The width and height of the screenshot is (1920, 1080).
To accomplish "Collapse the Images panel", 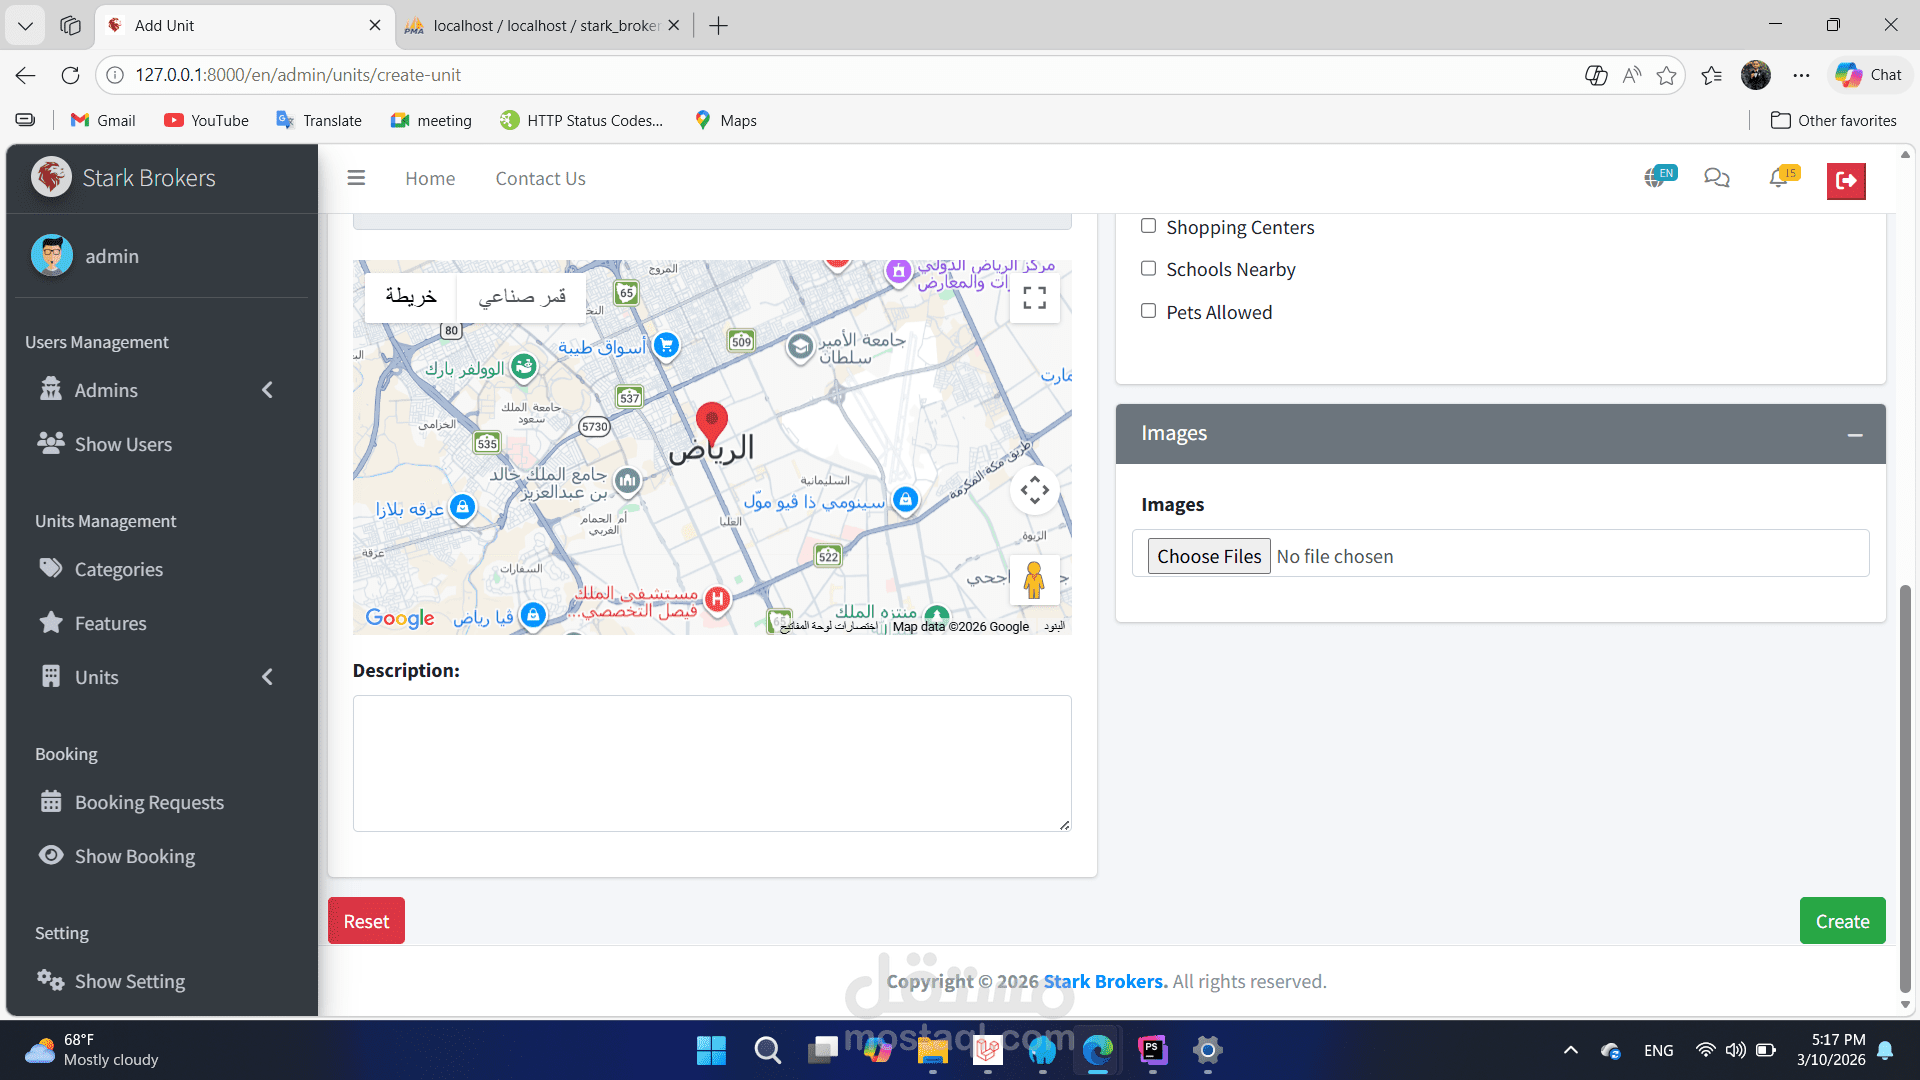I will [x=1855, y=434].
